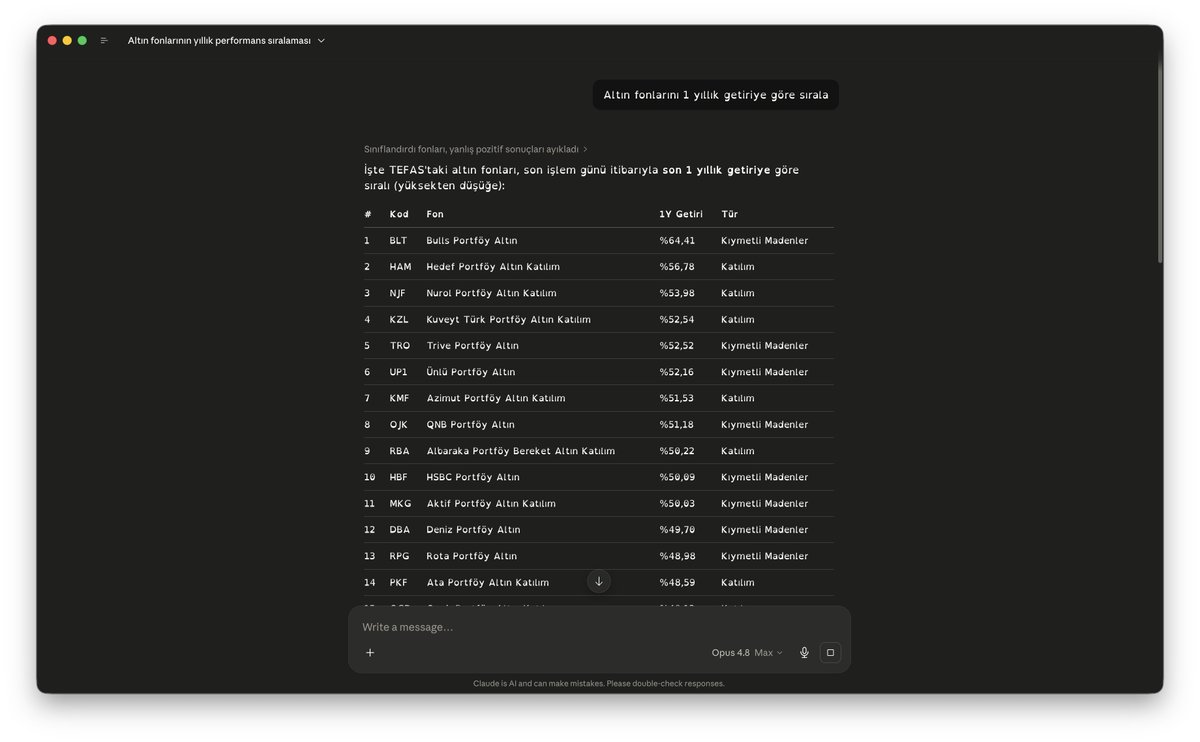The width and height of the screenshot is (1200, 742).
Task: Click the return value '%56,78'
Action: (677, 267)
